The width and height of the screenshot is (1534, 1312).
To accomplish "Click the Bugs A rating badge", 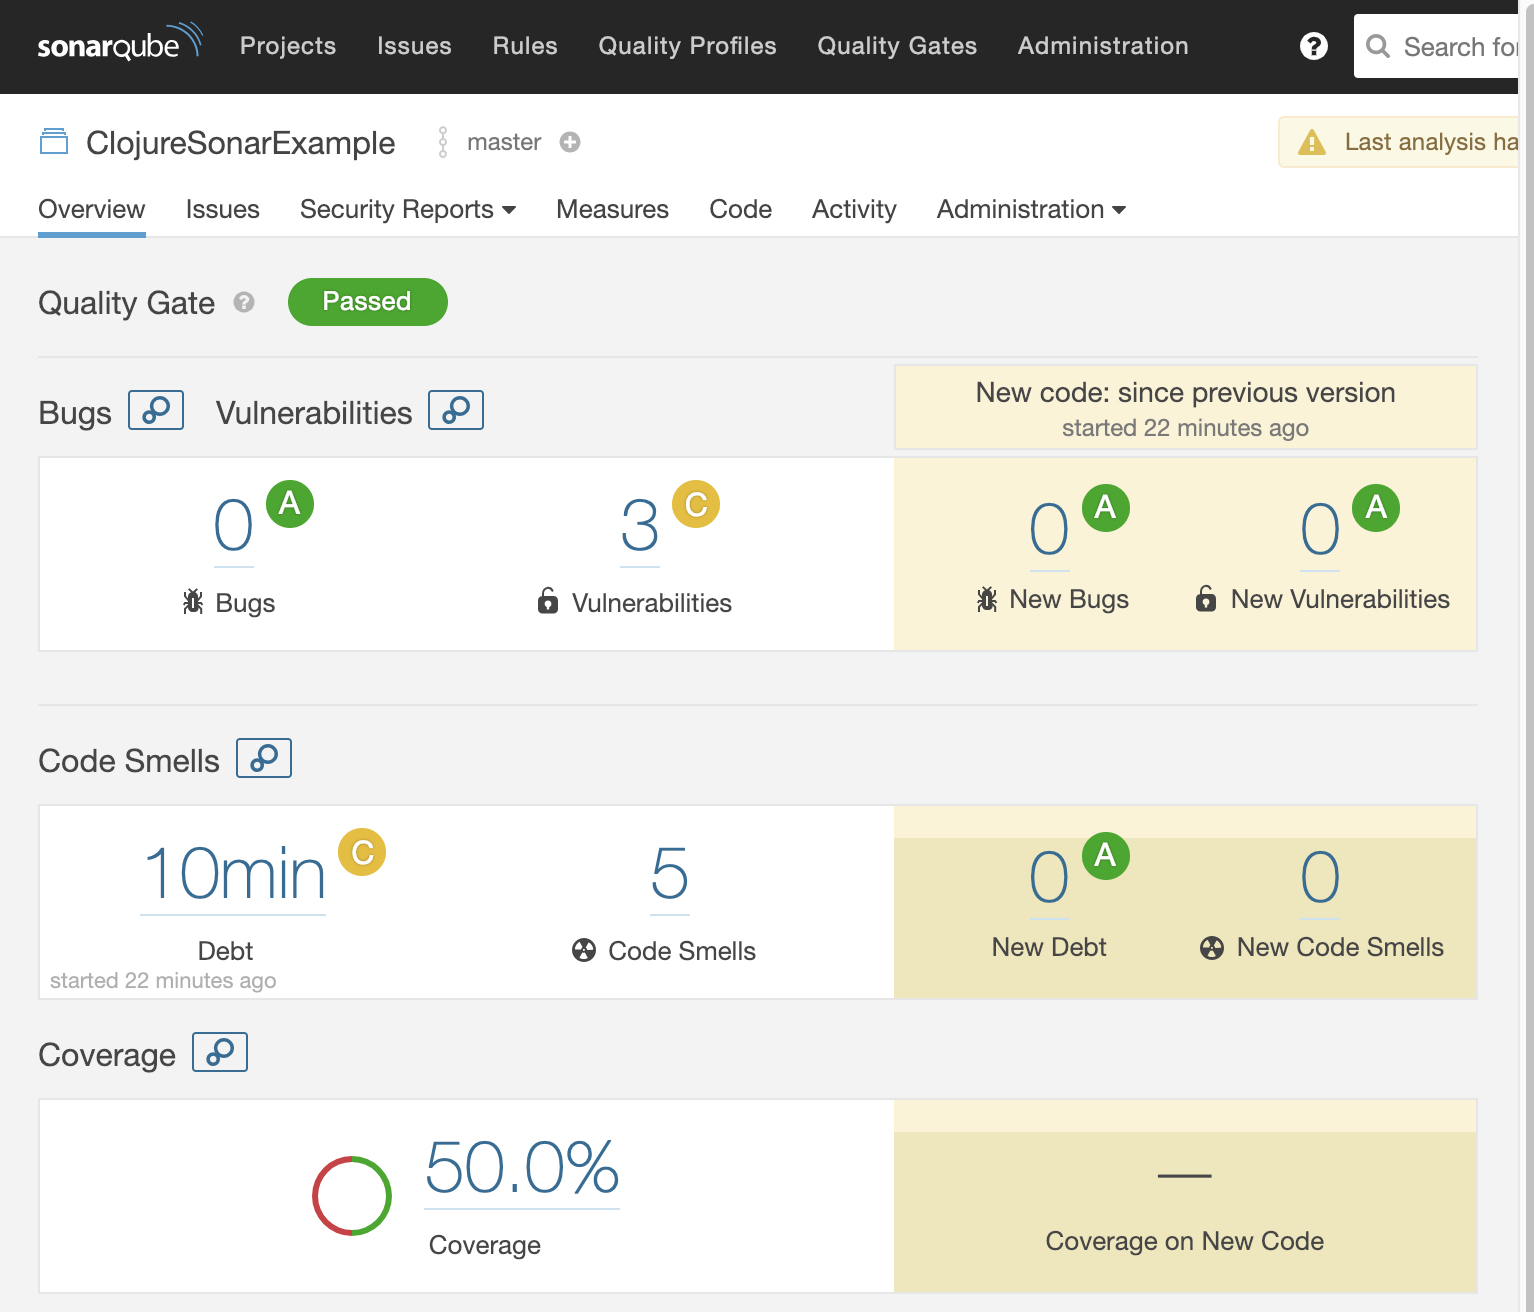I will pyautogui.click(x=290, y=503).
